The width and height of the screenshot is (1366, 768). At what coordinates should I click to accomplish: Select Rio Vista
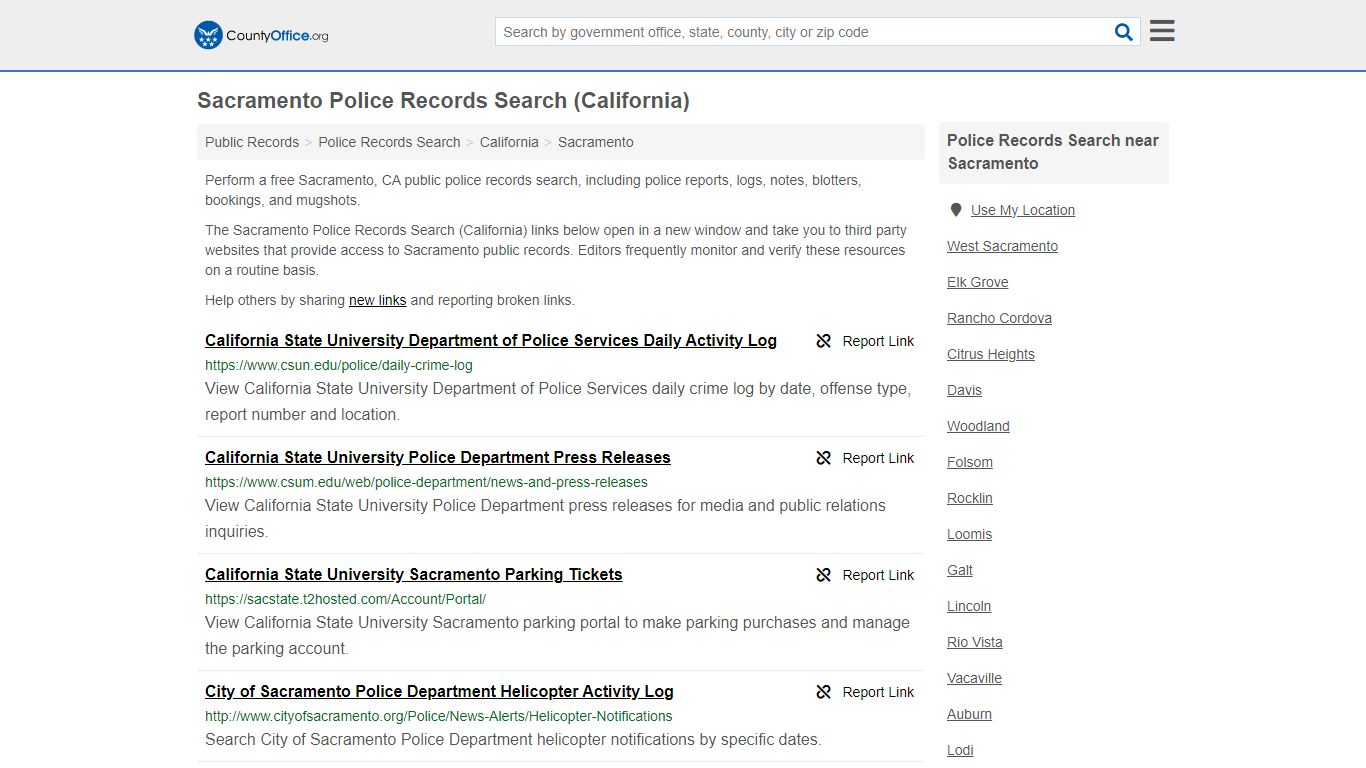pyautogui.click(x=975, y=642)
